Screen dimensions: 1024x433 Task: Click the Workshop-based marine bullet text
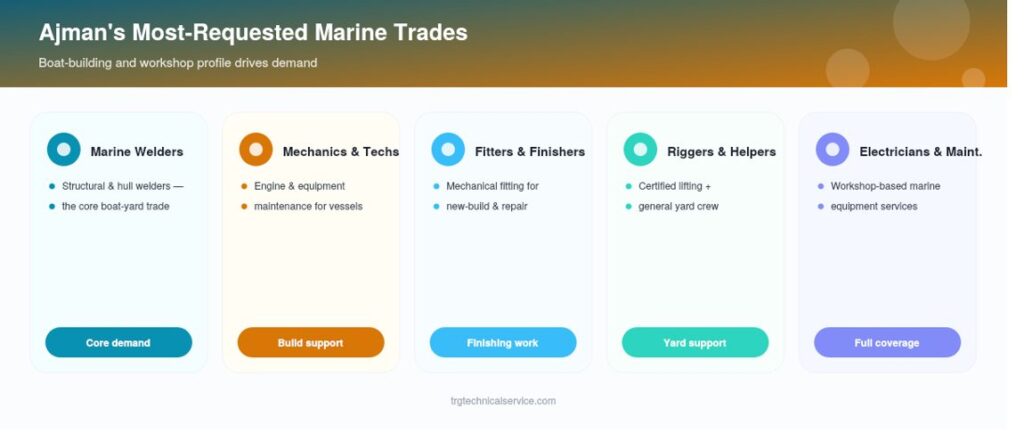pos(886,186)
